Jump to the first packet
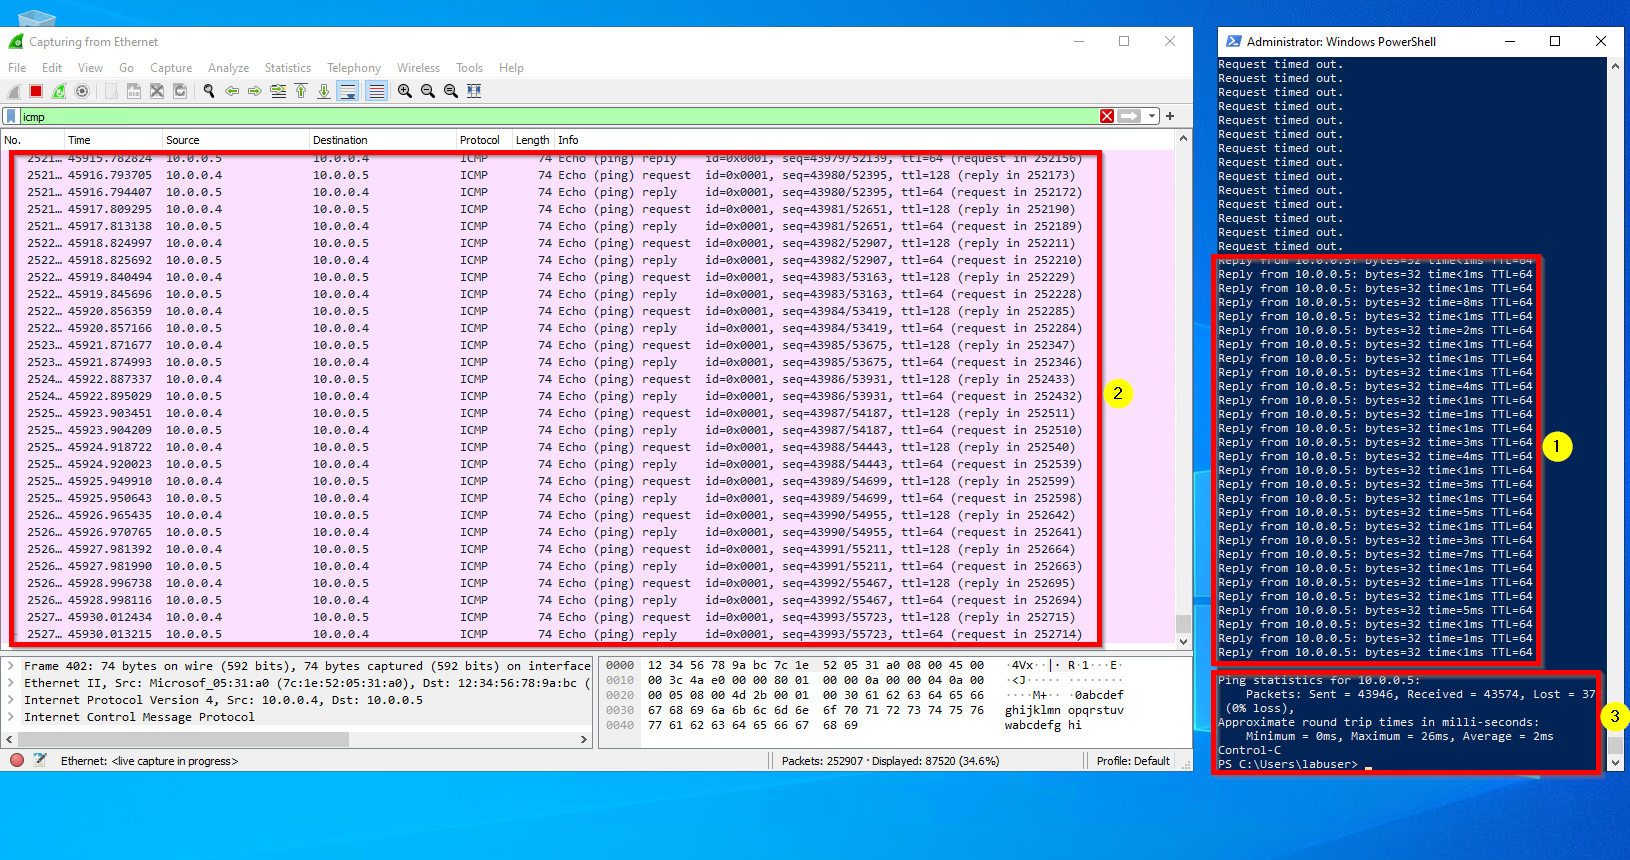Screen dimensions: 1630x860 point(301,91)
